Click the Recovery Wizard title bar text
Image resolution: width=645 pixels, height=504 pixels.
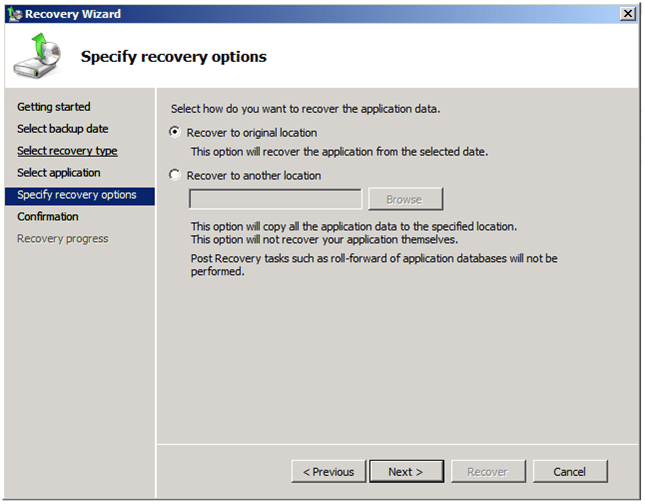coord(73,14)
